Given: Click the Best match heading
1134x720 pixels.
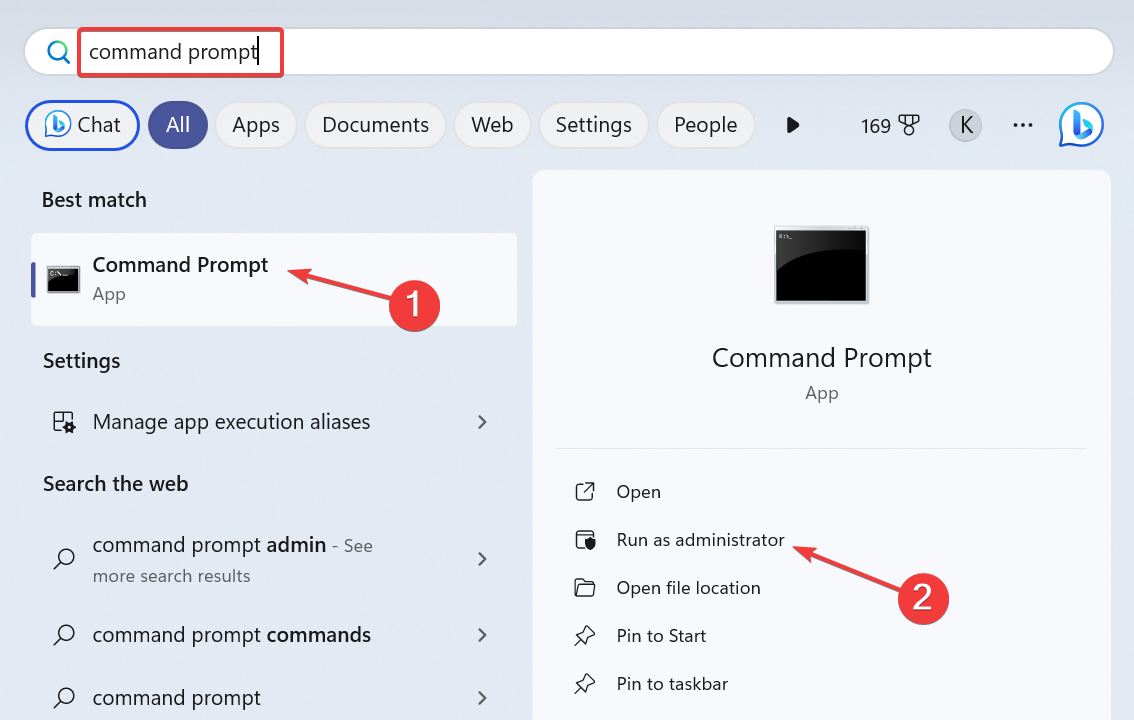Looking at the screenshot, I should pos(94,200).
